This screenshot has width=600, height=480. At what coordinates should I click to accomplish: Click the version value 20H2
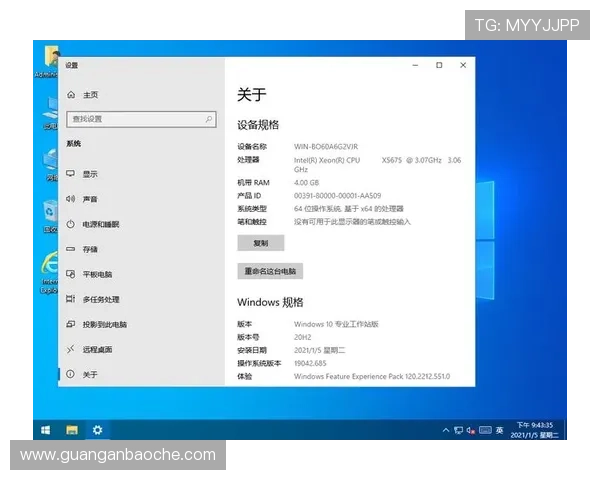tap(303, 337)
